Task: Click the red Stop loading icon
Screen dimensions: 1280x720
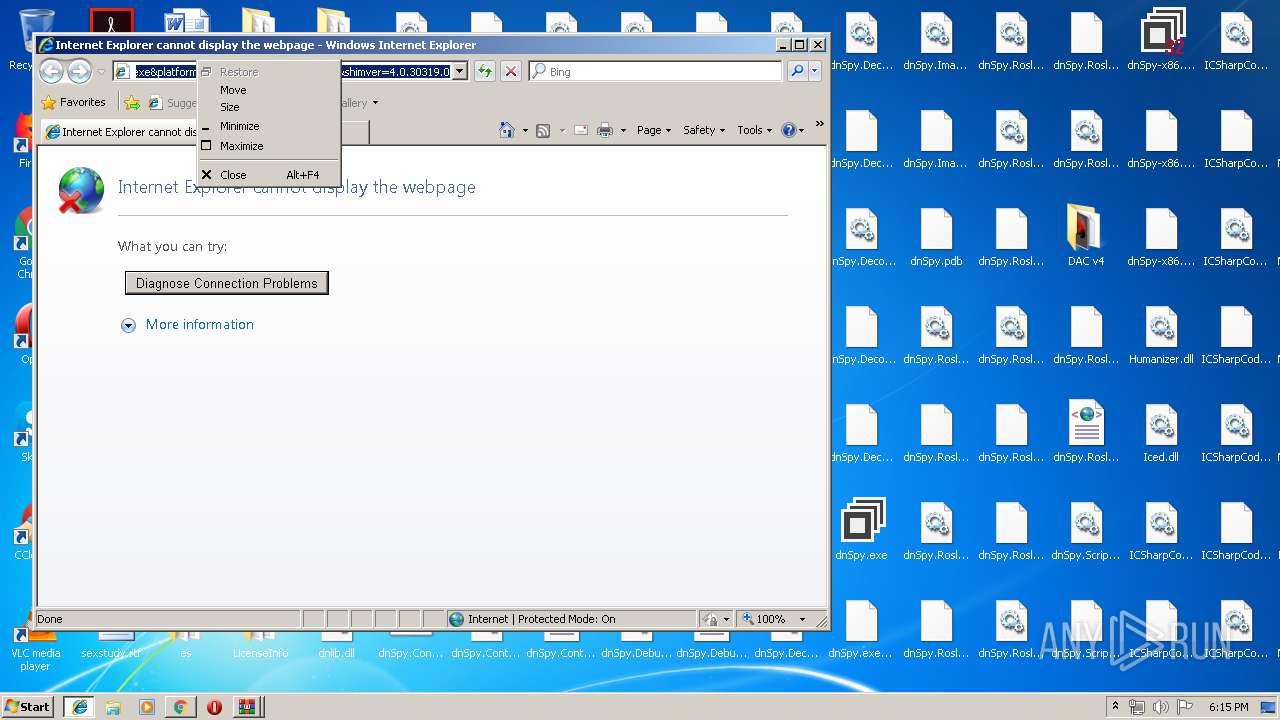Action: coord(511,71)
